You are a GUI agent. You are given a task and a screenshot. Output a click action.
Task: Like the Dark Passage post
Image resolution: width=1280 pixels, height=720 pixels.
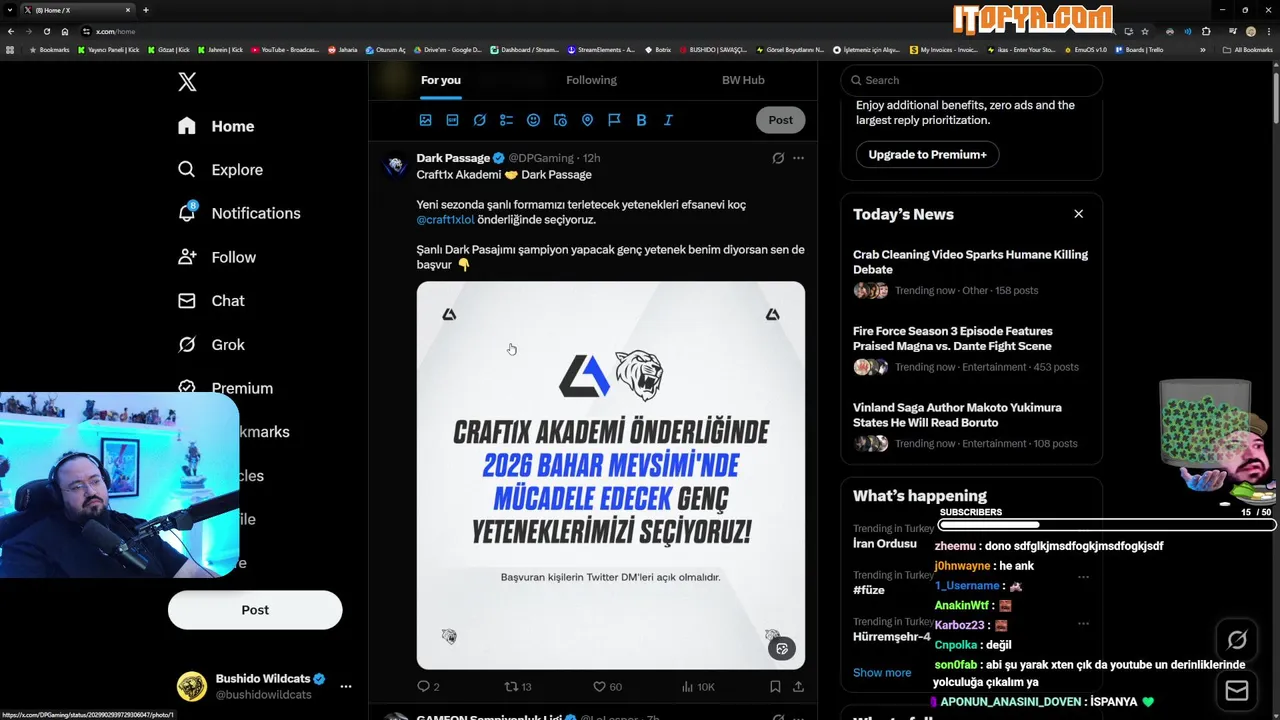pyautogui.click(x=607, y=687)
